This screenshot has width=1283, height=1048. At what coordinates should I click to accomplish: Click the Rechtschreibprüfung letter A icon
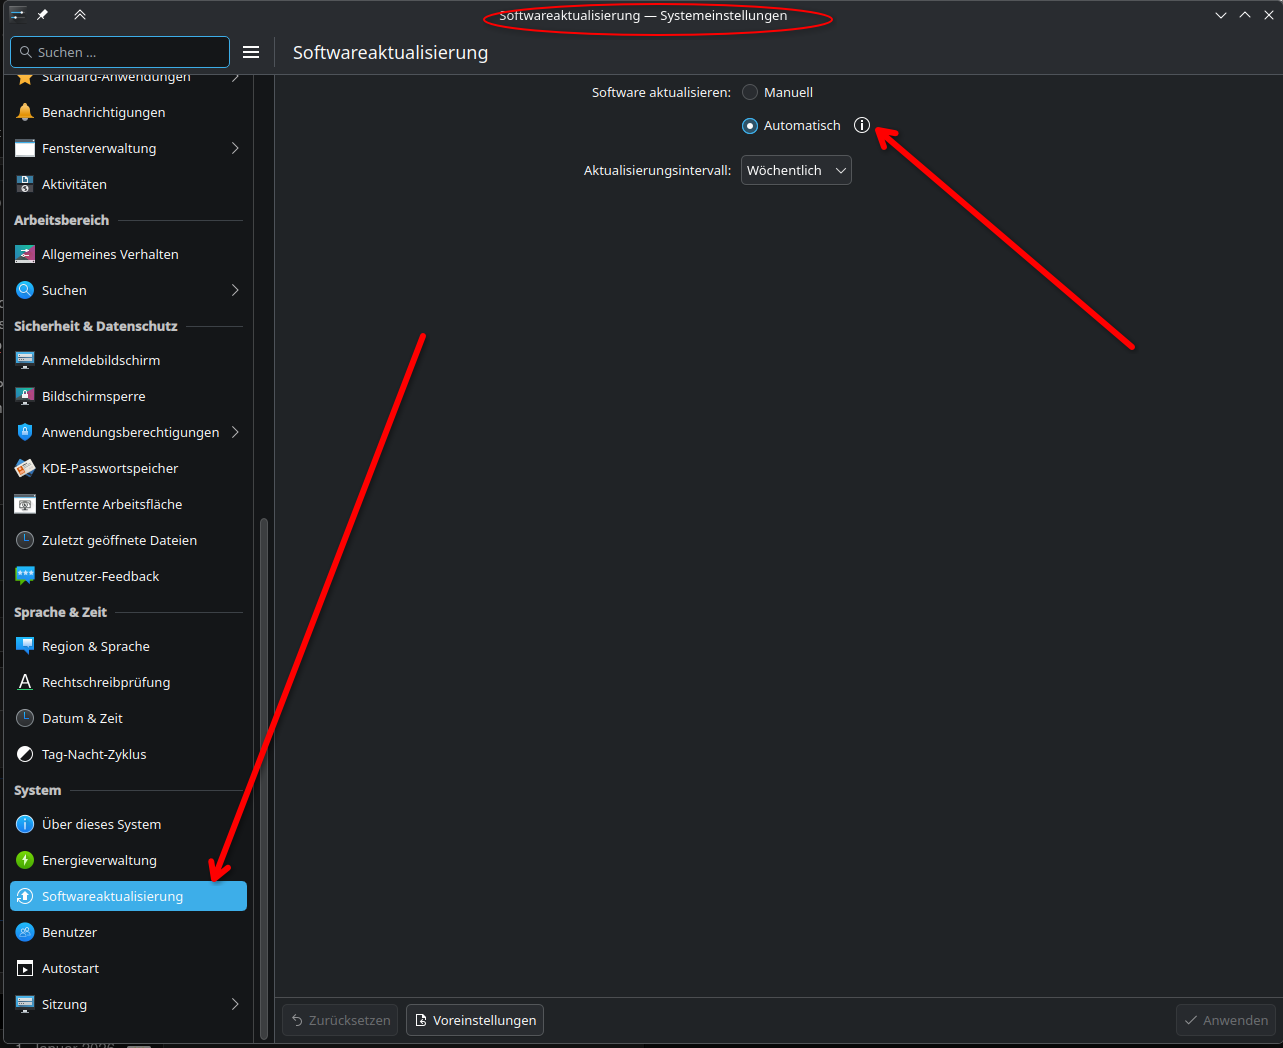coord(25,682)
